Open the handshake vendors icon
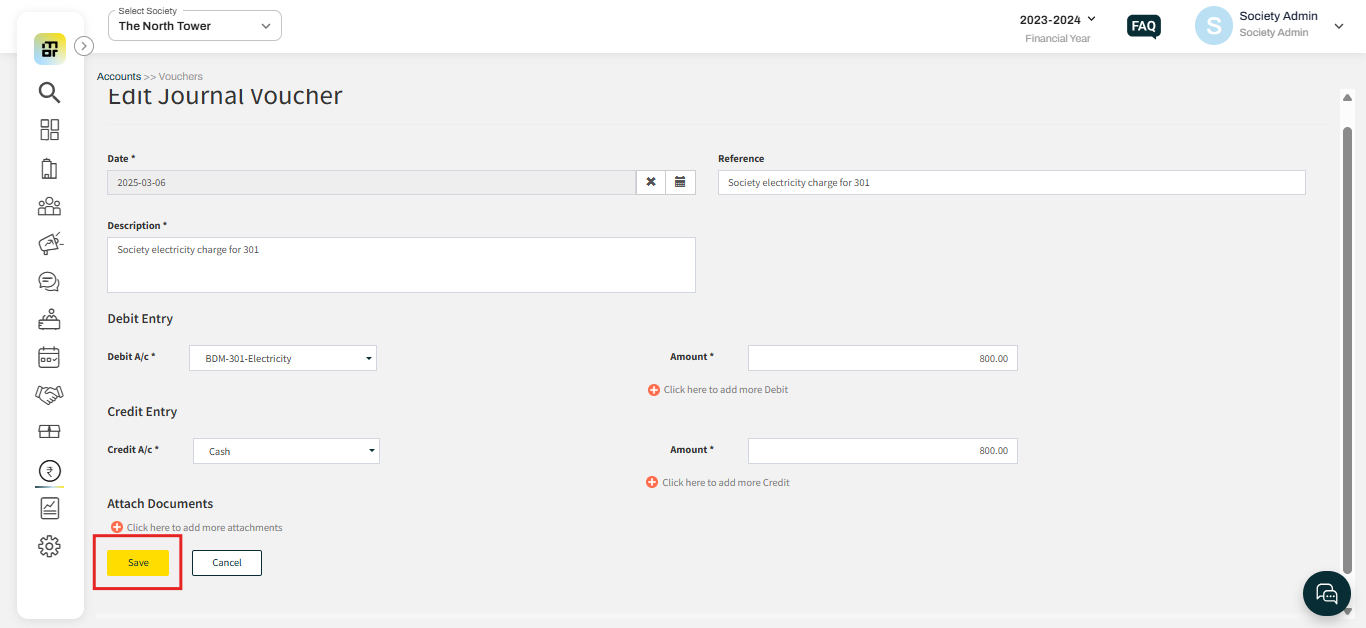Screen dimensions: 1366x628 [x=49, y=395]
